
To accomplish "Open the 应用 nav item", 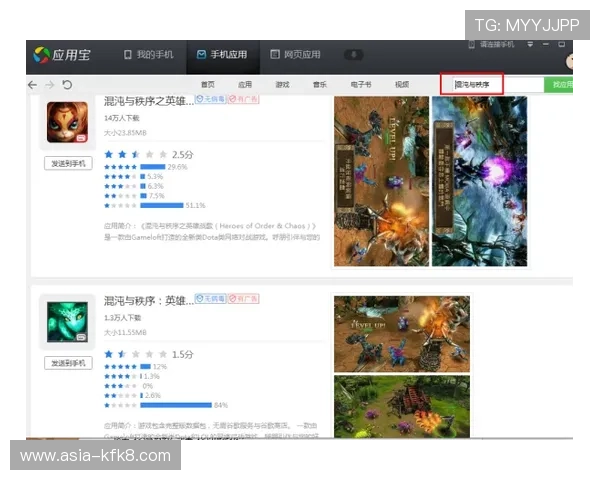I will 245,85.
